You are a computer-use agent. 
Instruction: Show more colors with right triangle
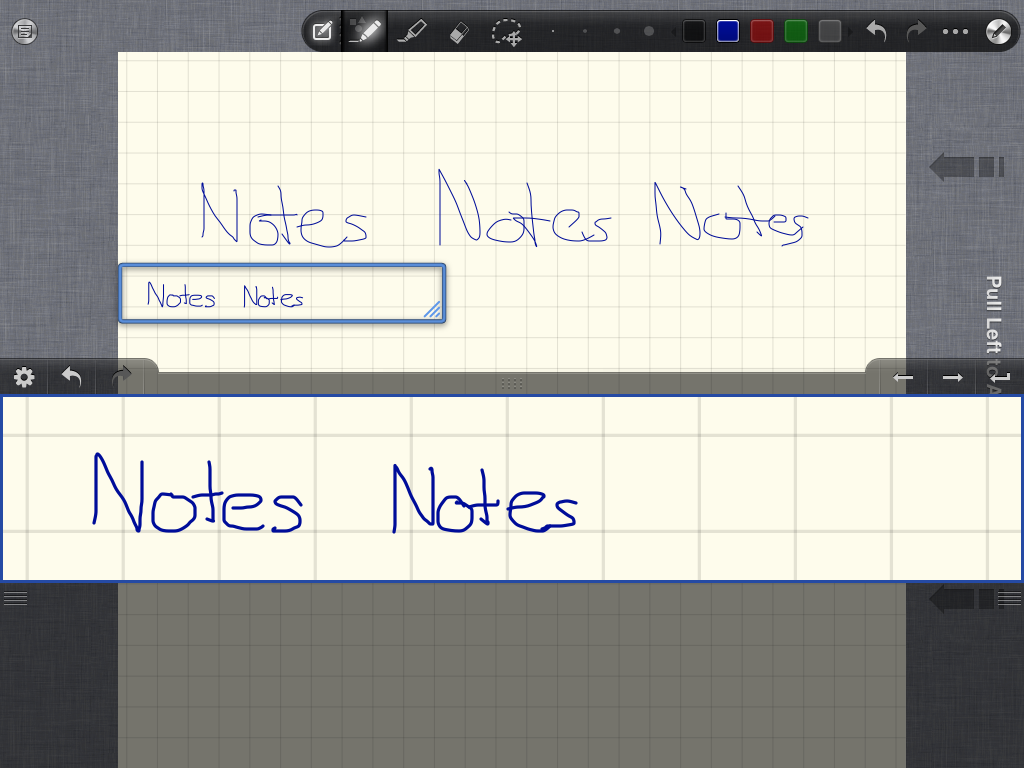[850, 31]
